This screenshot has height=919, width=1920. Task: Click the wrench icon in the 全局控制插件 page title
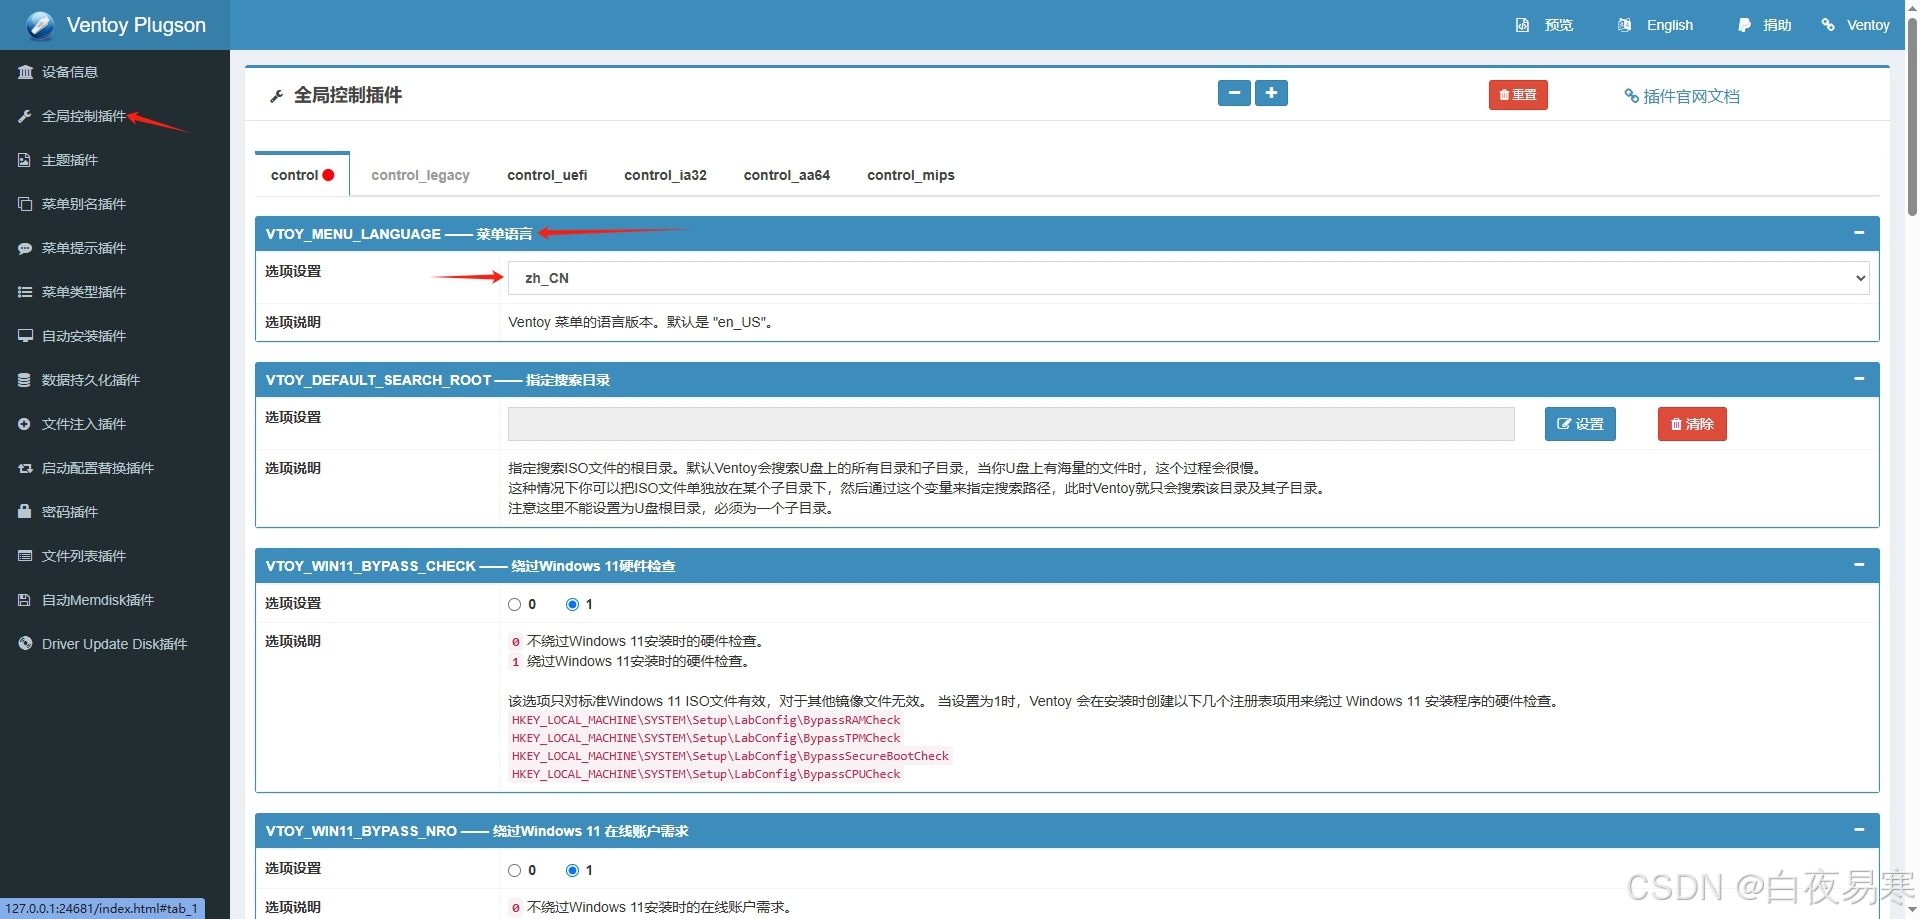point(277,96)
